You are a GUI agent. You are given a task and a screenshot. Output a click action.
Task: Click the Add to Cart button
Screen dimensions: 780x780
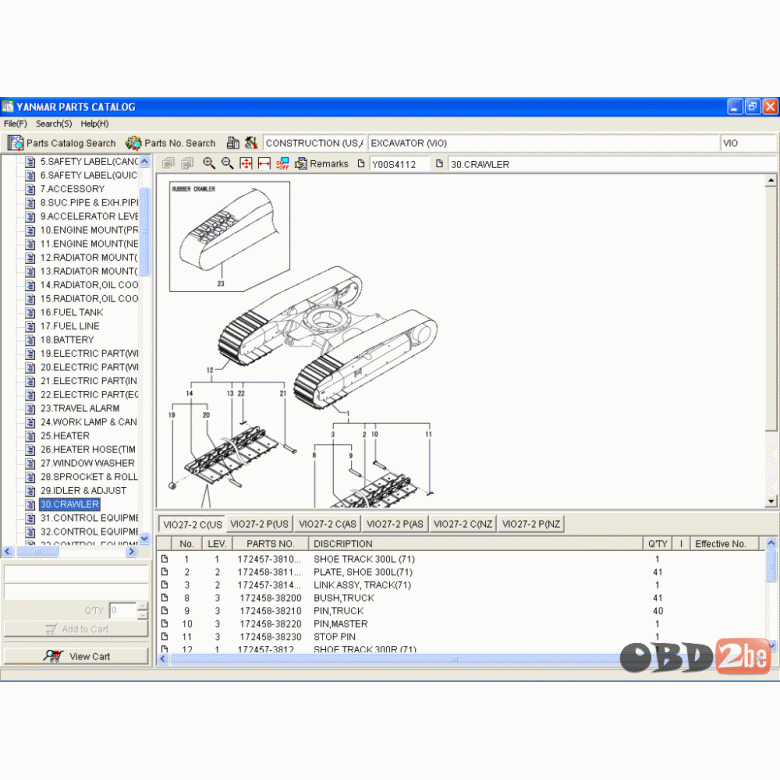coord(76,629)
